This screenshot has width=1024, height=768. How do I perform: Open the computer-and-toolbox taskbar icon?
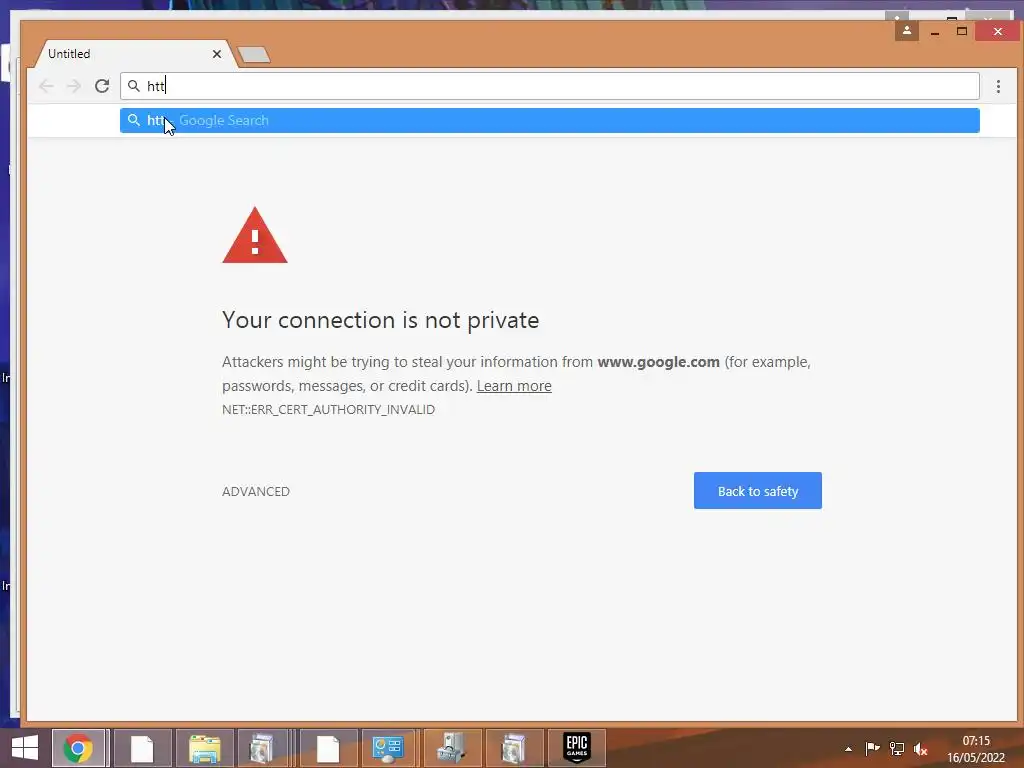pyautogui.click(x=452, y=748)
